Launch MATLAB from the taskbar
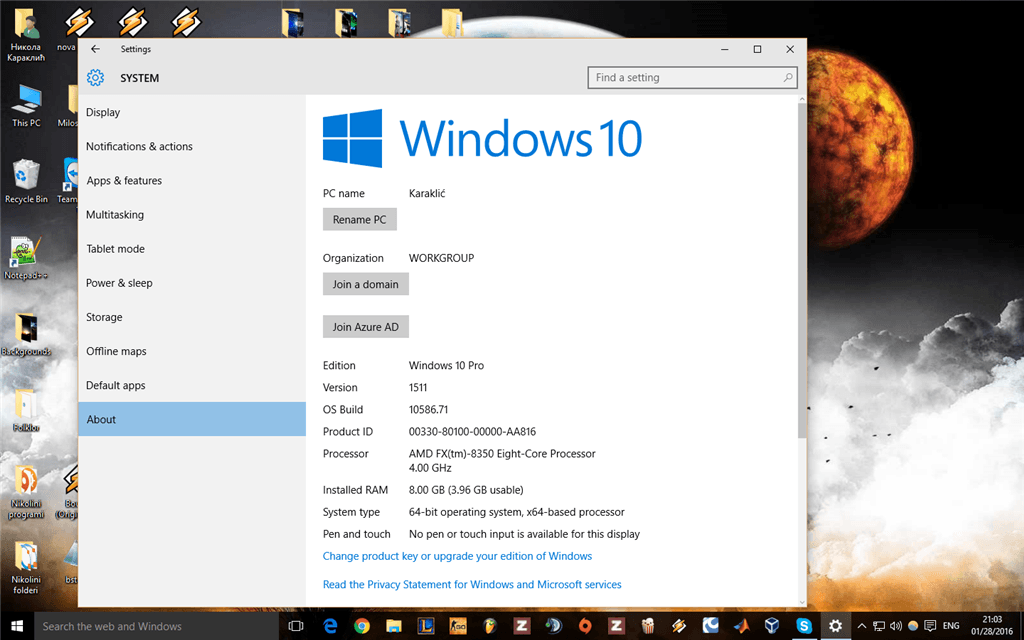Screen dimensions: 1024x640 tap(741, 626)
